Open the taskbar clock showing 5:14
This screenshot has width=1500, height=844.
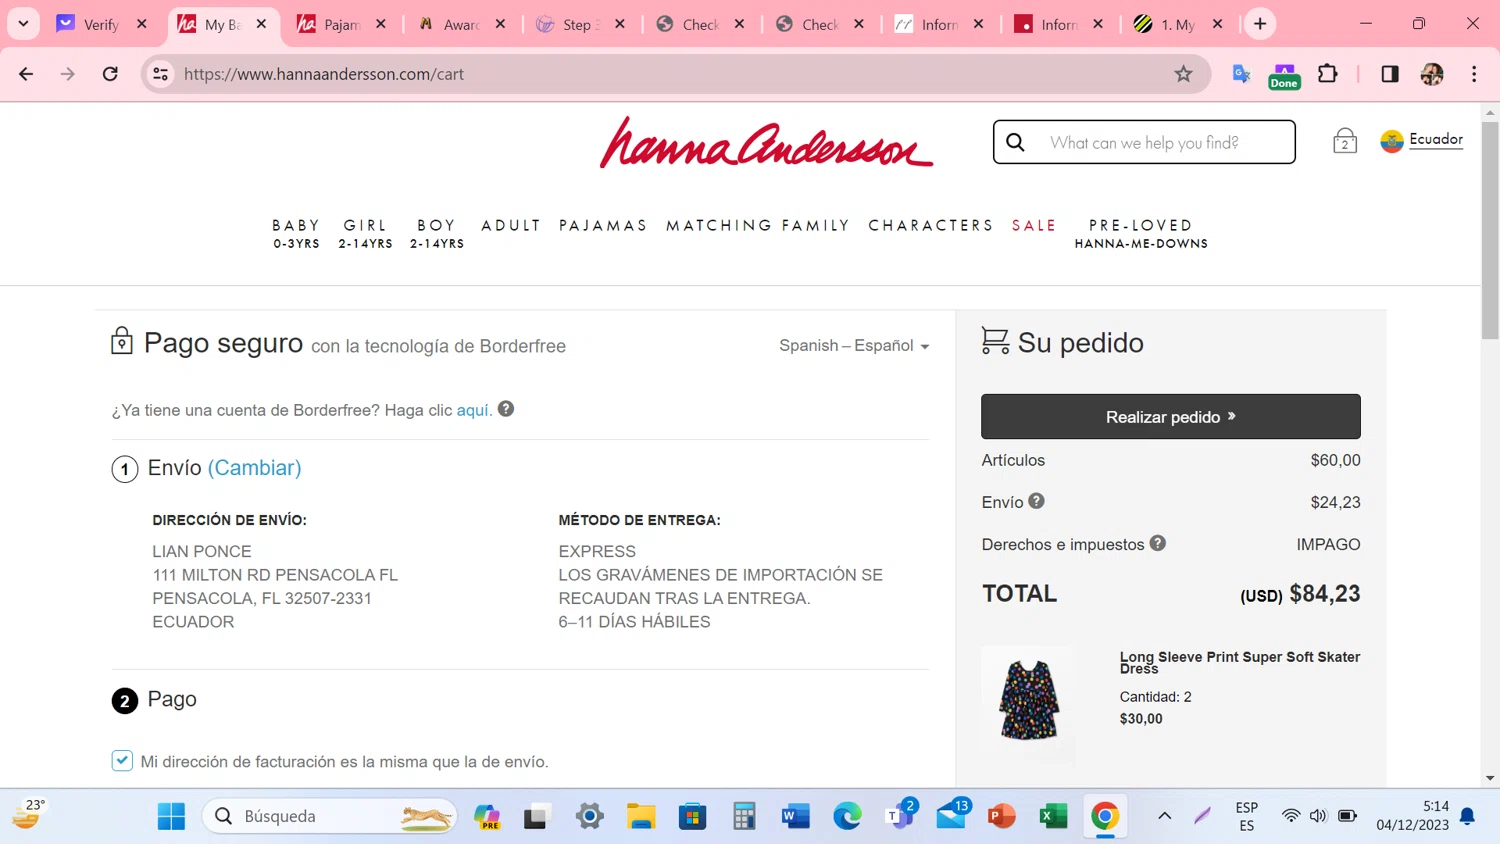[x=1413, y=816]
